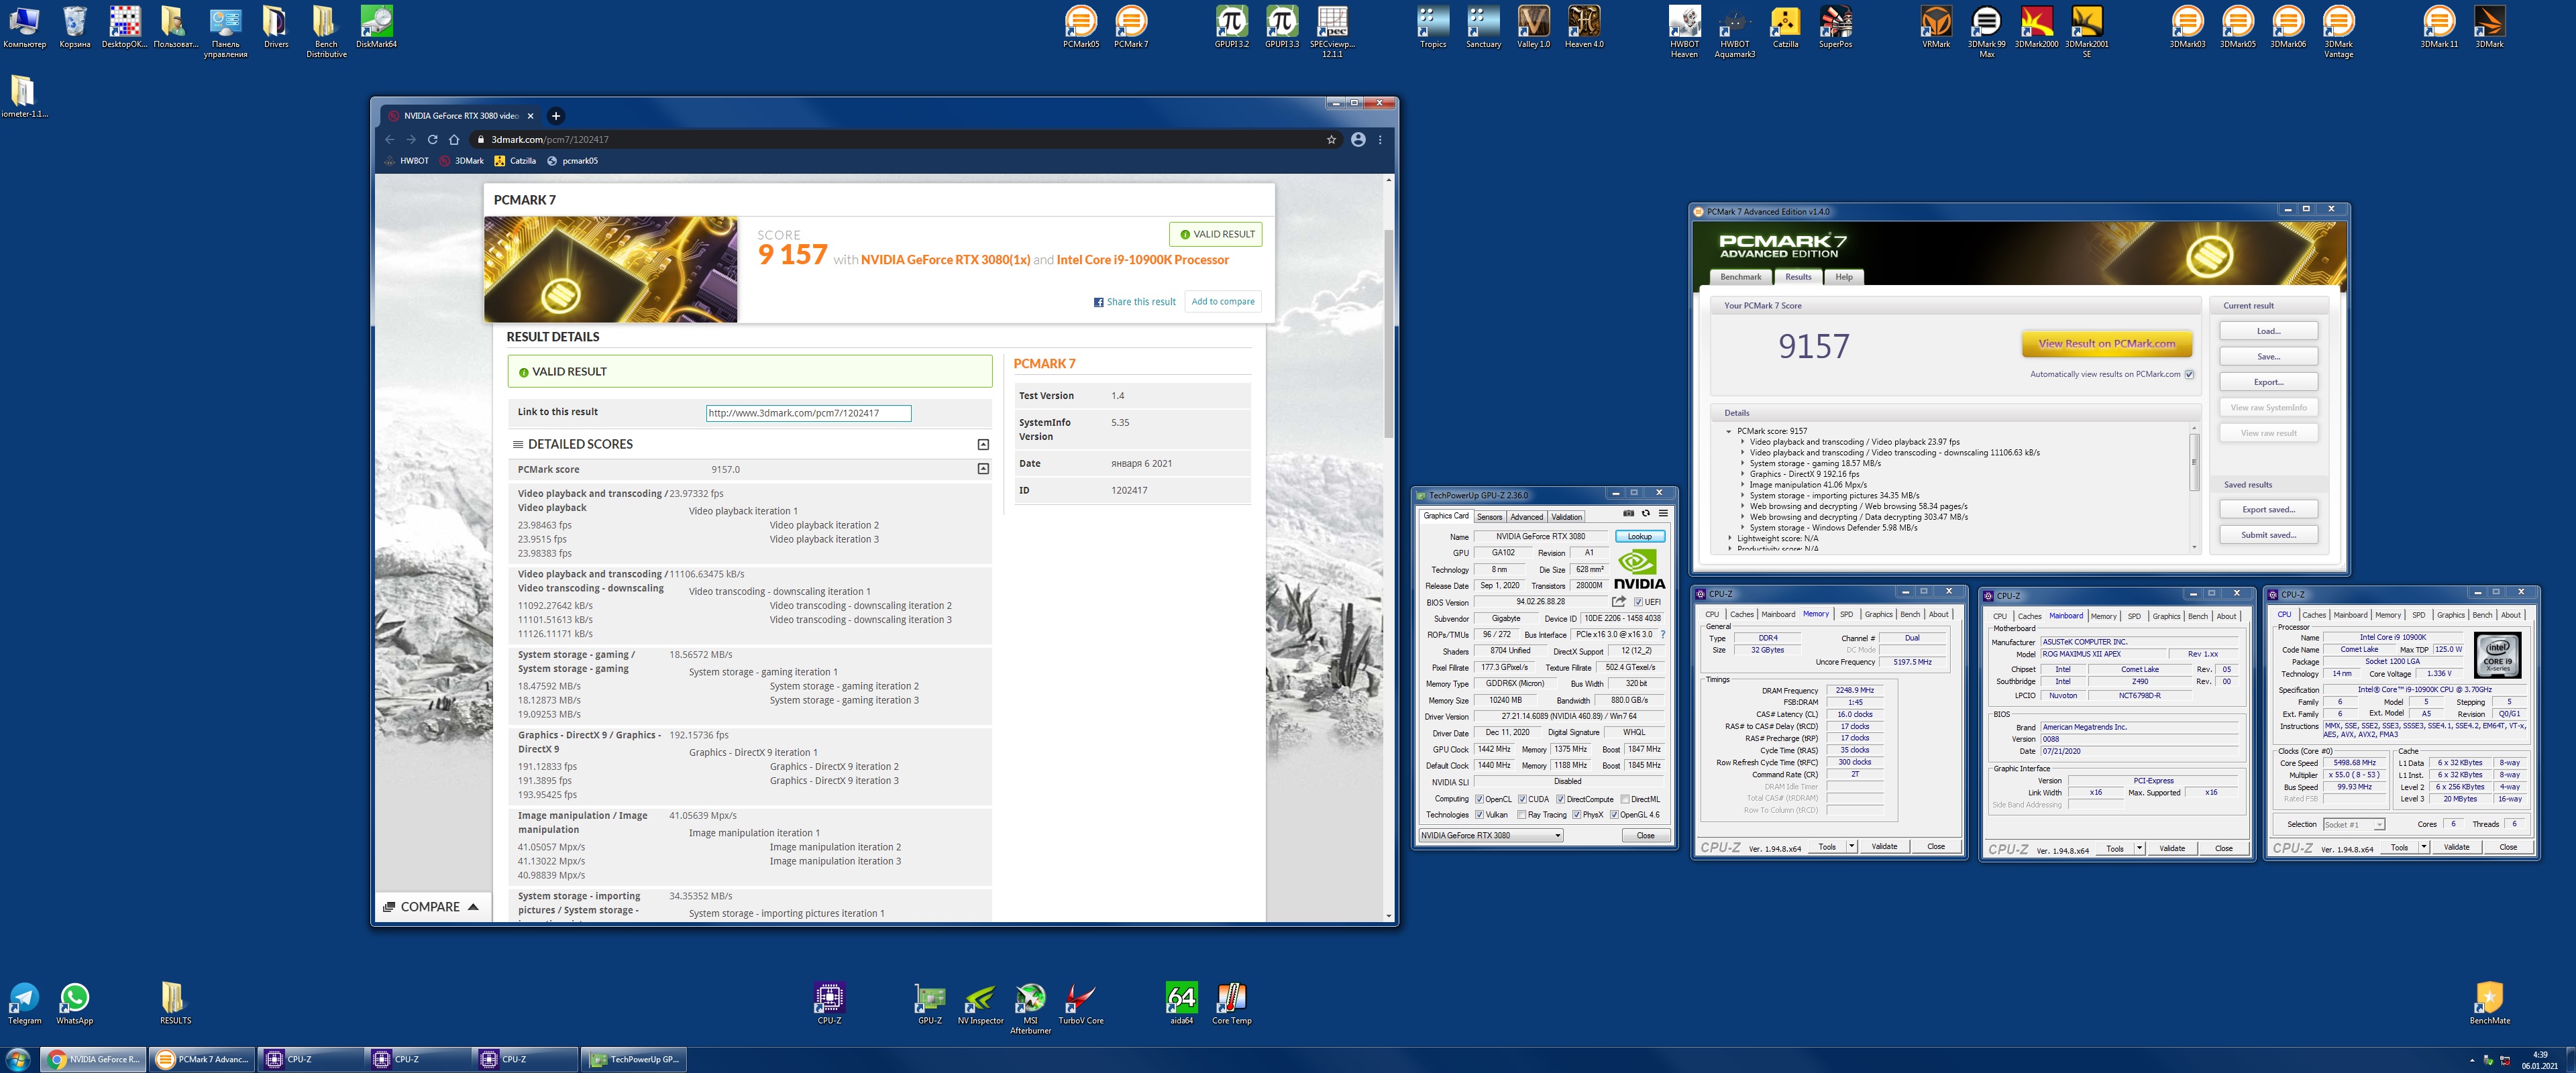
Task: Click Submit saved... button in PCMark 7
Action: coord(2268,535)
